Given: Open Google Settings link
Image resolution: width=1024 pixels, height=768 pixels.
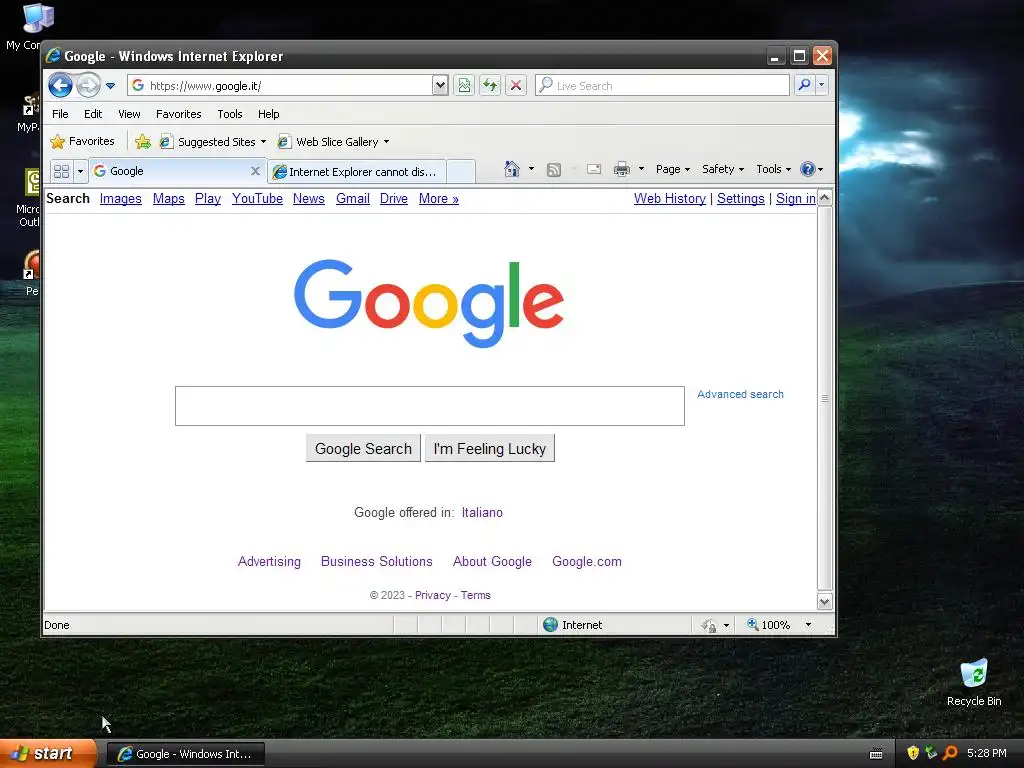Looking at the screenshot, I should [741, 199].
